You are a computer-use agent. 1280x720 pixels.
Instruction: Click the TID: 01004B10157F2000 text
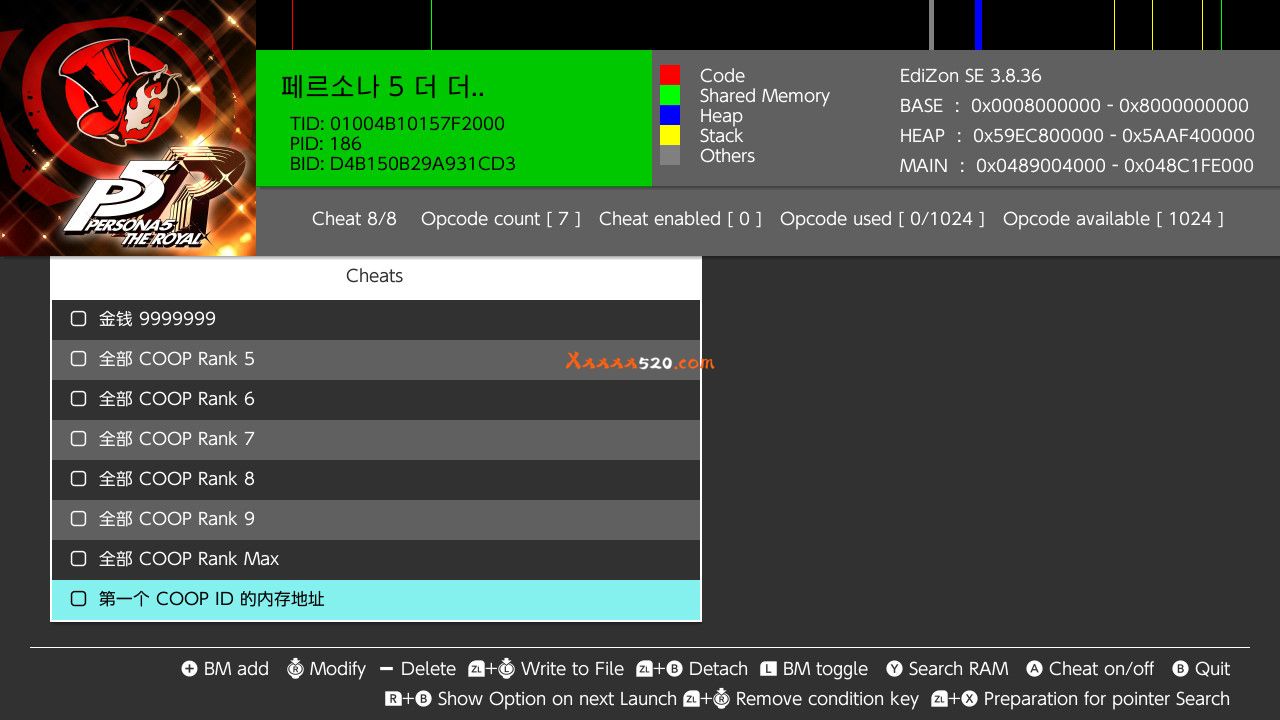pyautogui.click(x=397, y=124)
